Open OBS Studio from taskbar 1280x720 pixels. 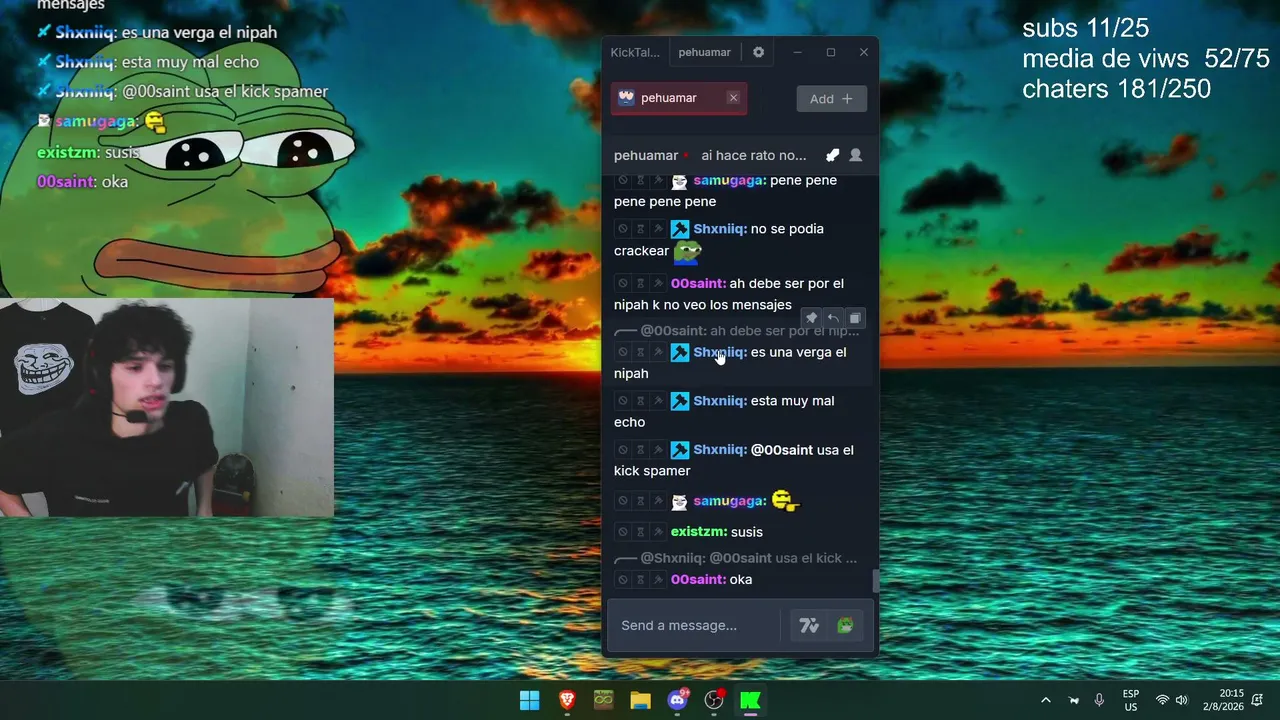click(714, 700)
